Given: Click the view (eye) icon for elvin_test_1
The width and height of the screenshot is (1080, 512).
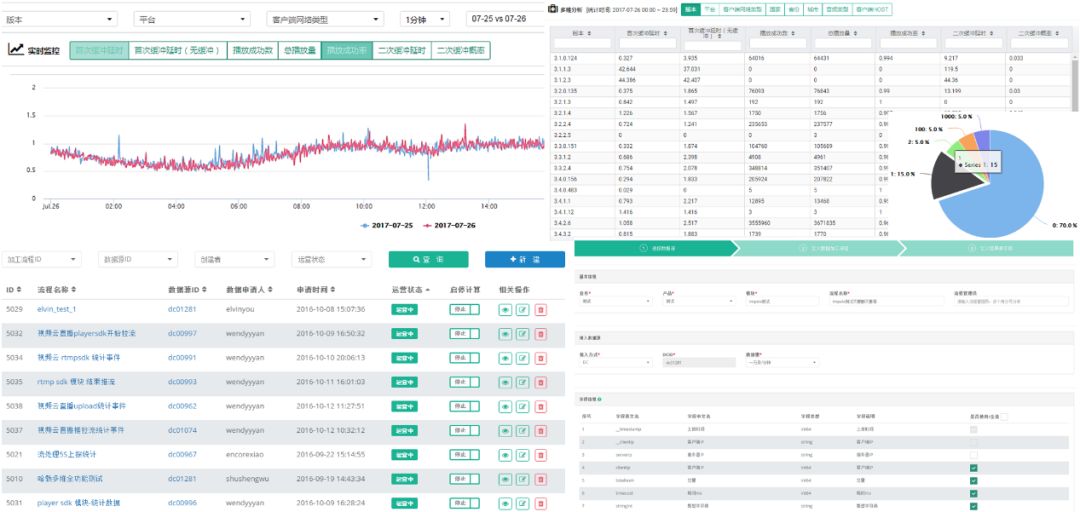Looking at the screenshot, I should click(x=505, y=309).
